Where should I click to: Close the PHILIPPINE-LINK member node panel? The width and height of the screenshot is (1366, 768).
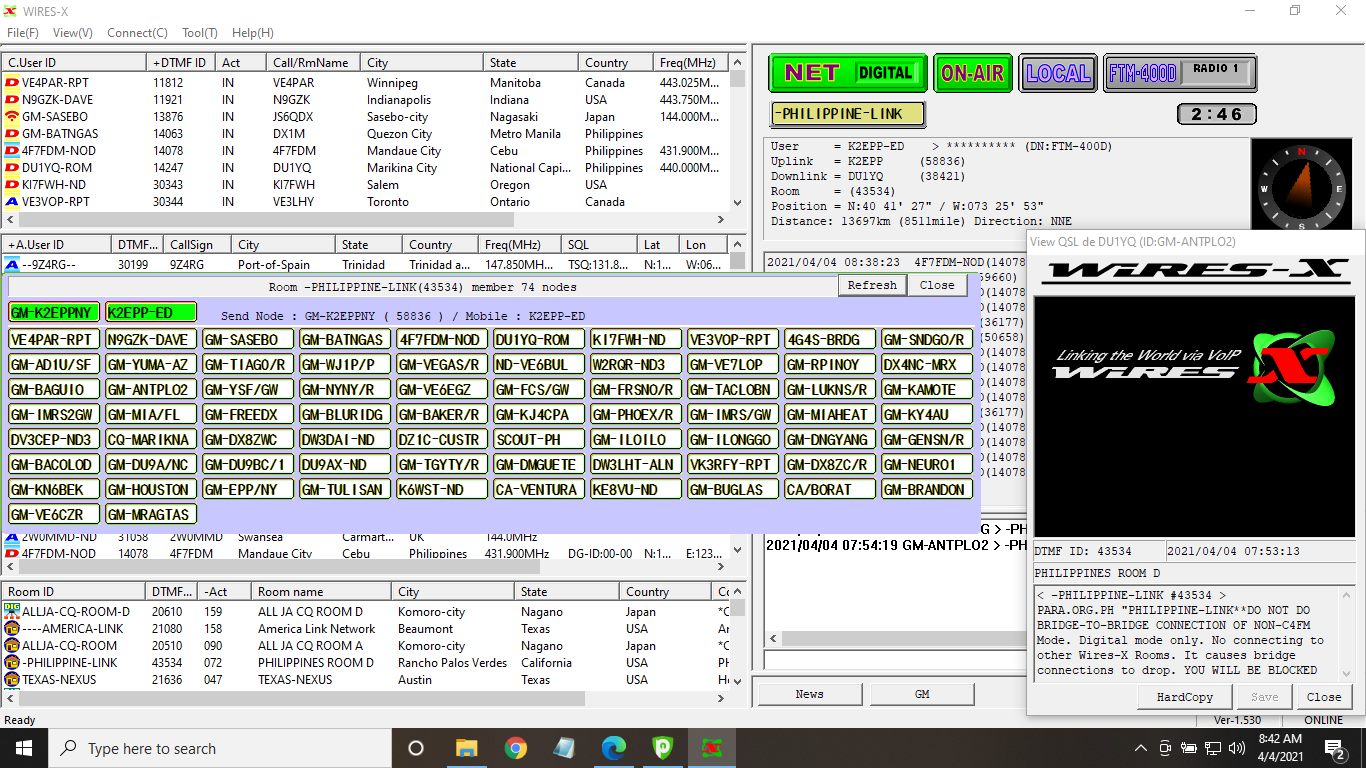coord(937,285)
